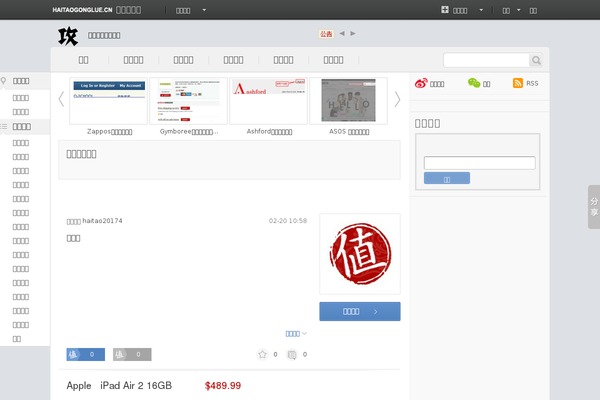Open the ASOS HELLO thumbnail
This screenshot has width=600, height=400.
click(348, 101)
